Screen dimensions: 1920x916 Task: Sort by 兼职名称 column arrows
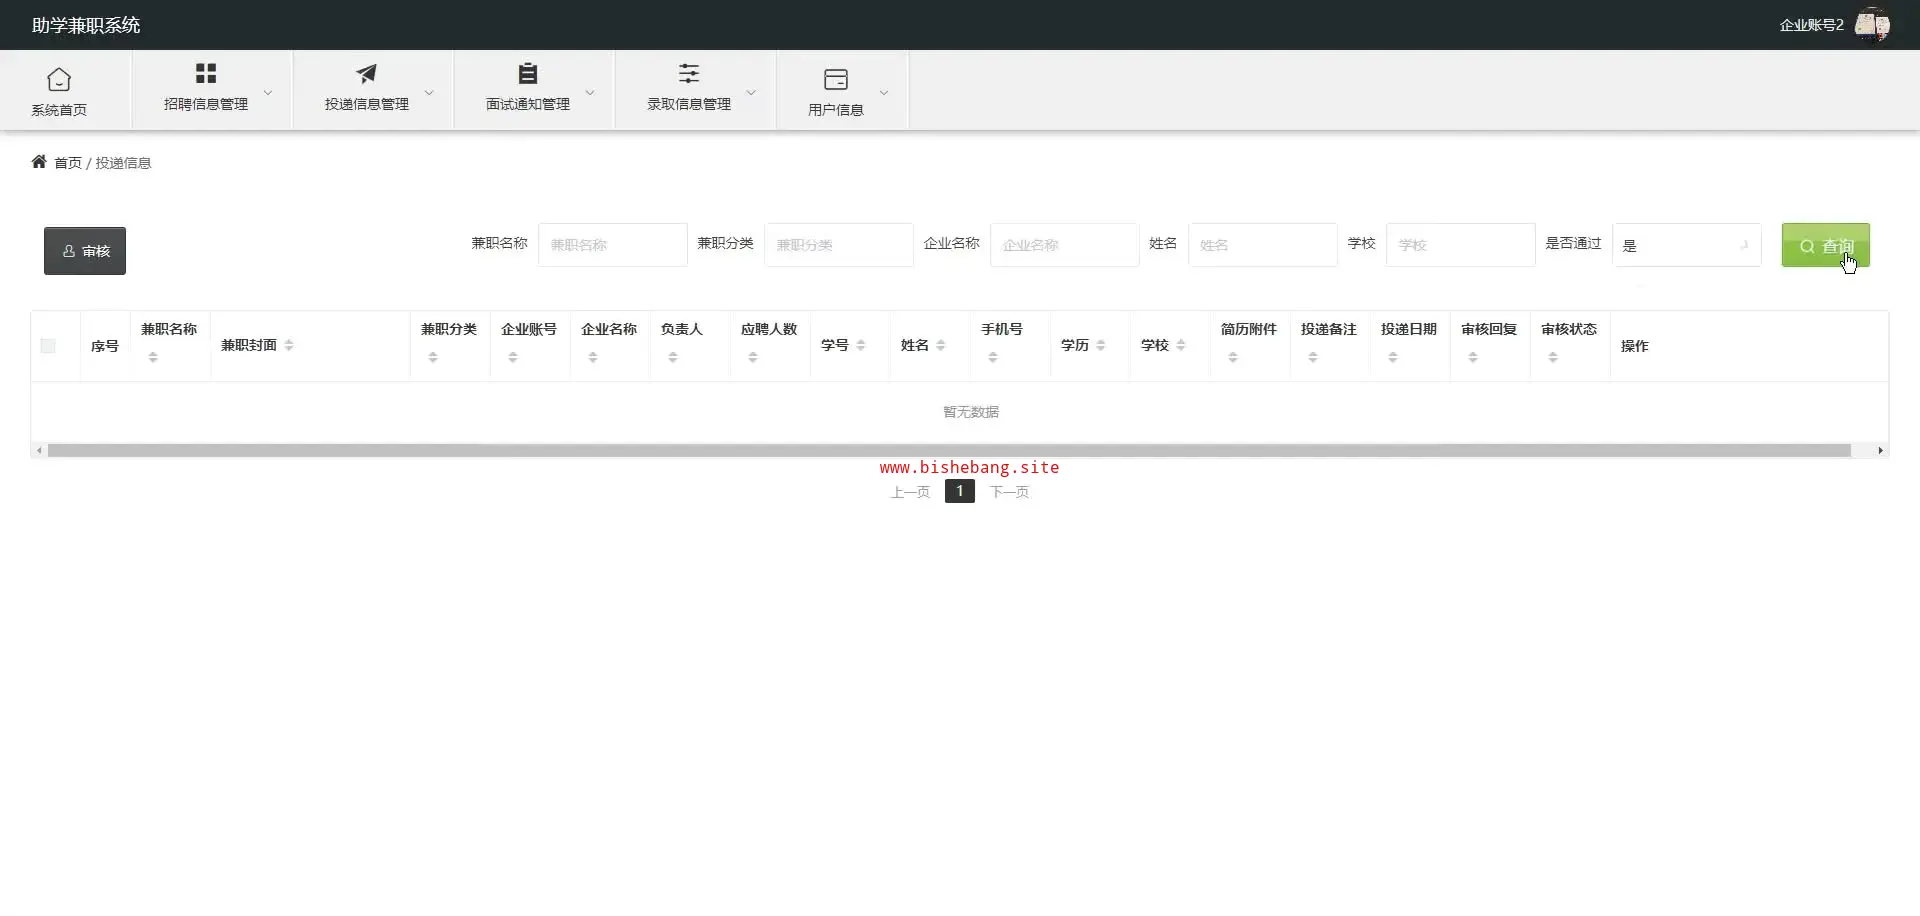tap(153, 357)
